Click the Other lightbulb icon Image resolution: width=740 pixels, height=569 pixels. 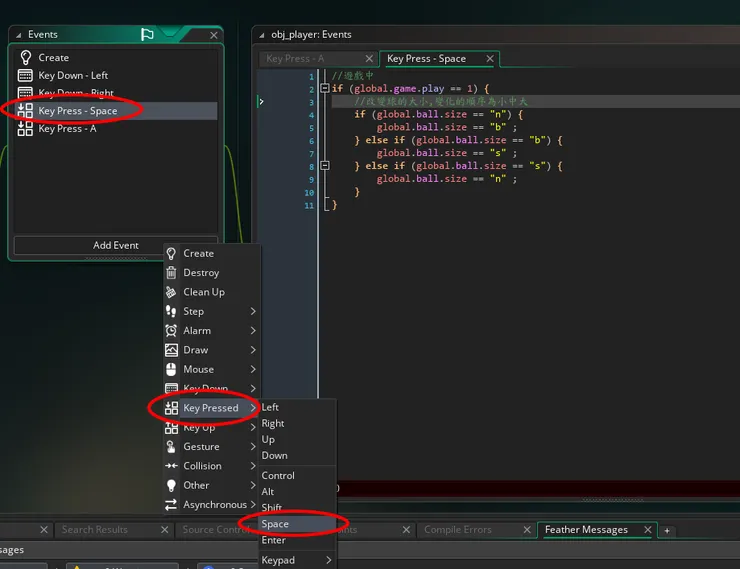[x=171, y=485]
